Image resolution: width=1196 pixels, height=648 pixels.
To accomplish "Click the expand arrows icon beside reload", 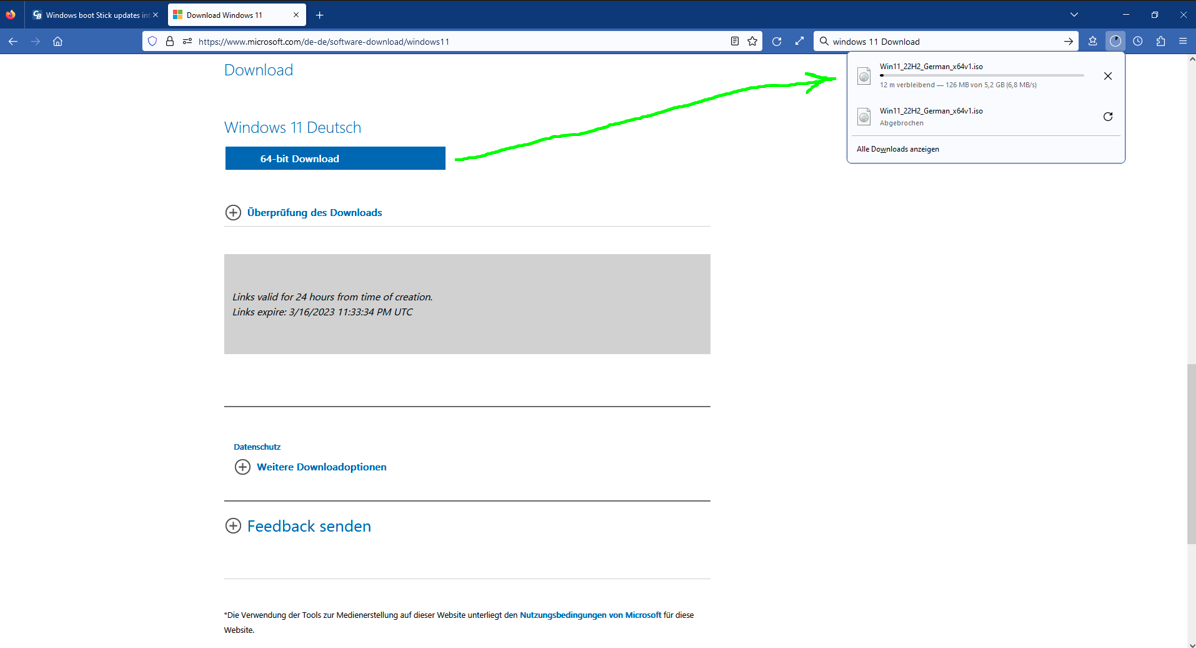I will [x=799, y=41].
